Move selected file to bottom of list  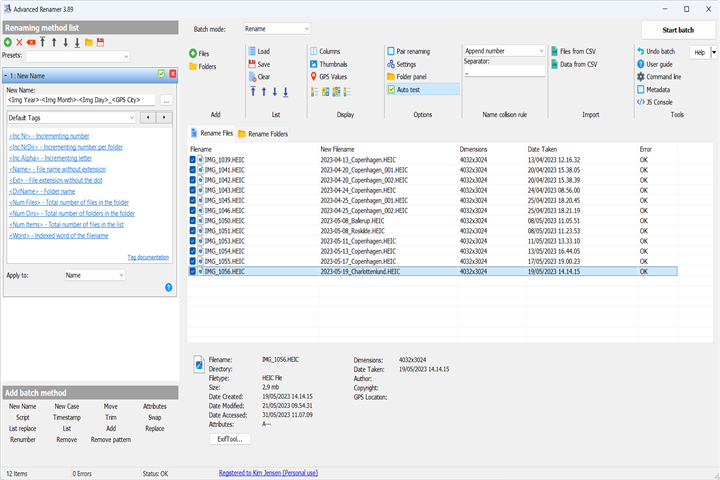[x=286, y=92]
